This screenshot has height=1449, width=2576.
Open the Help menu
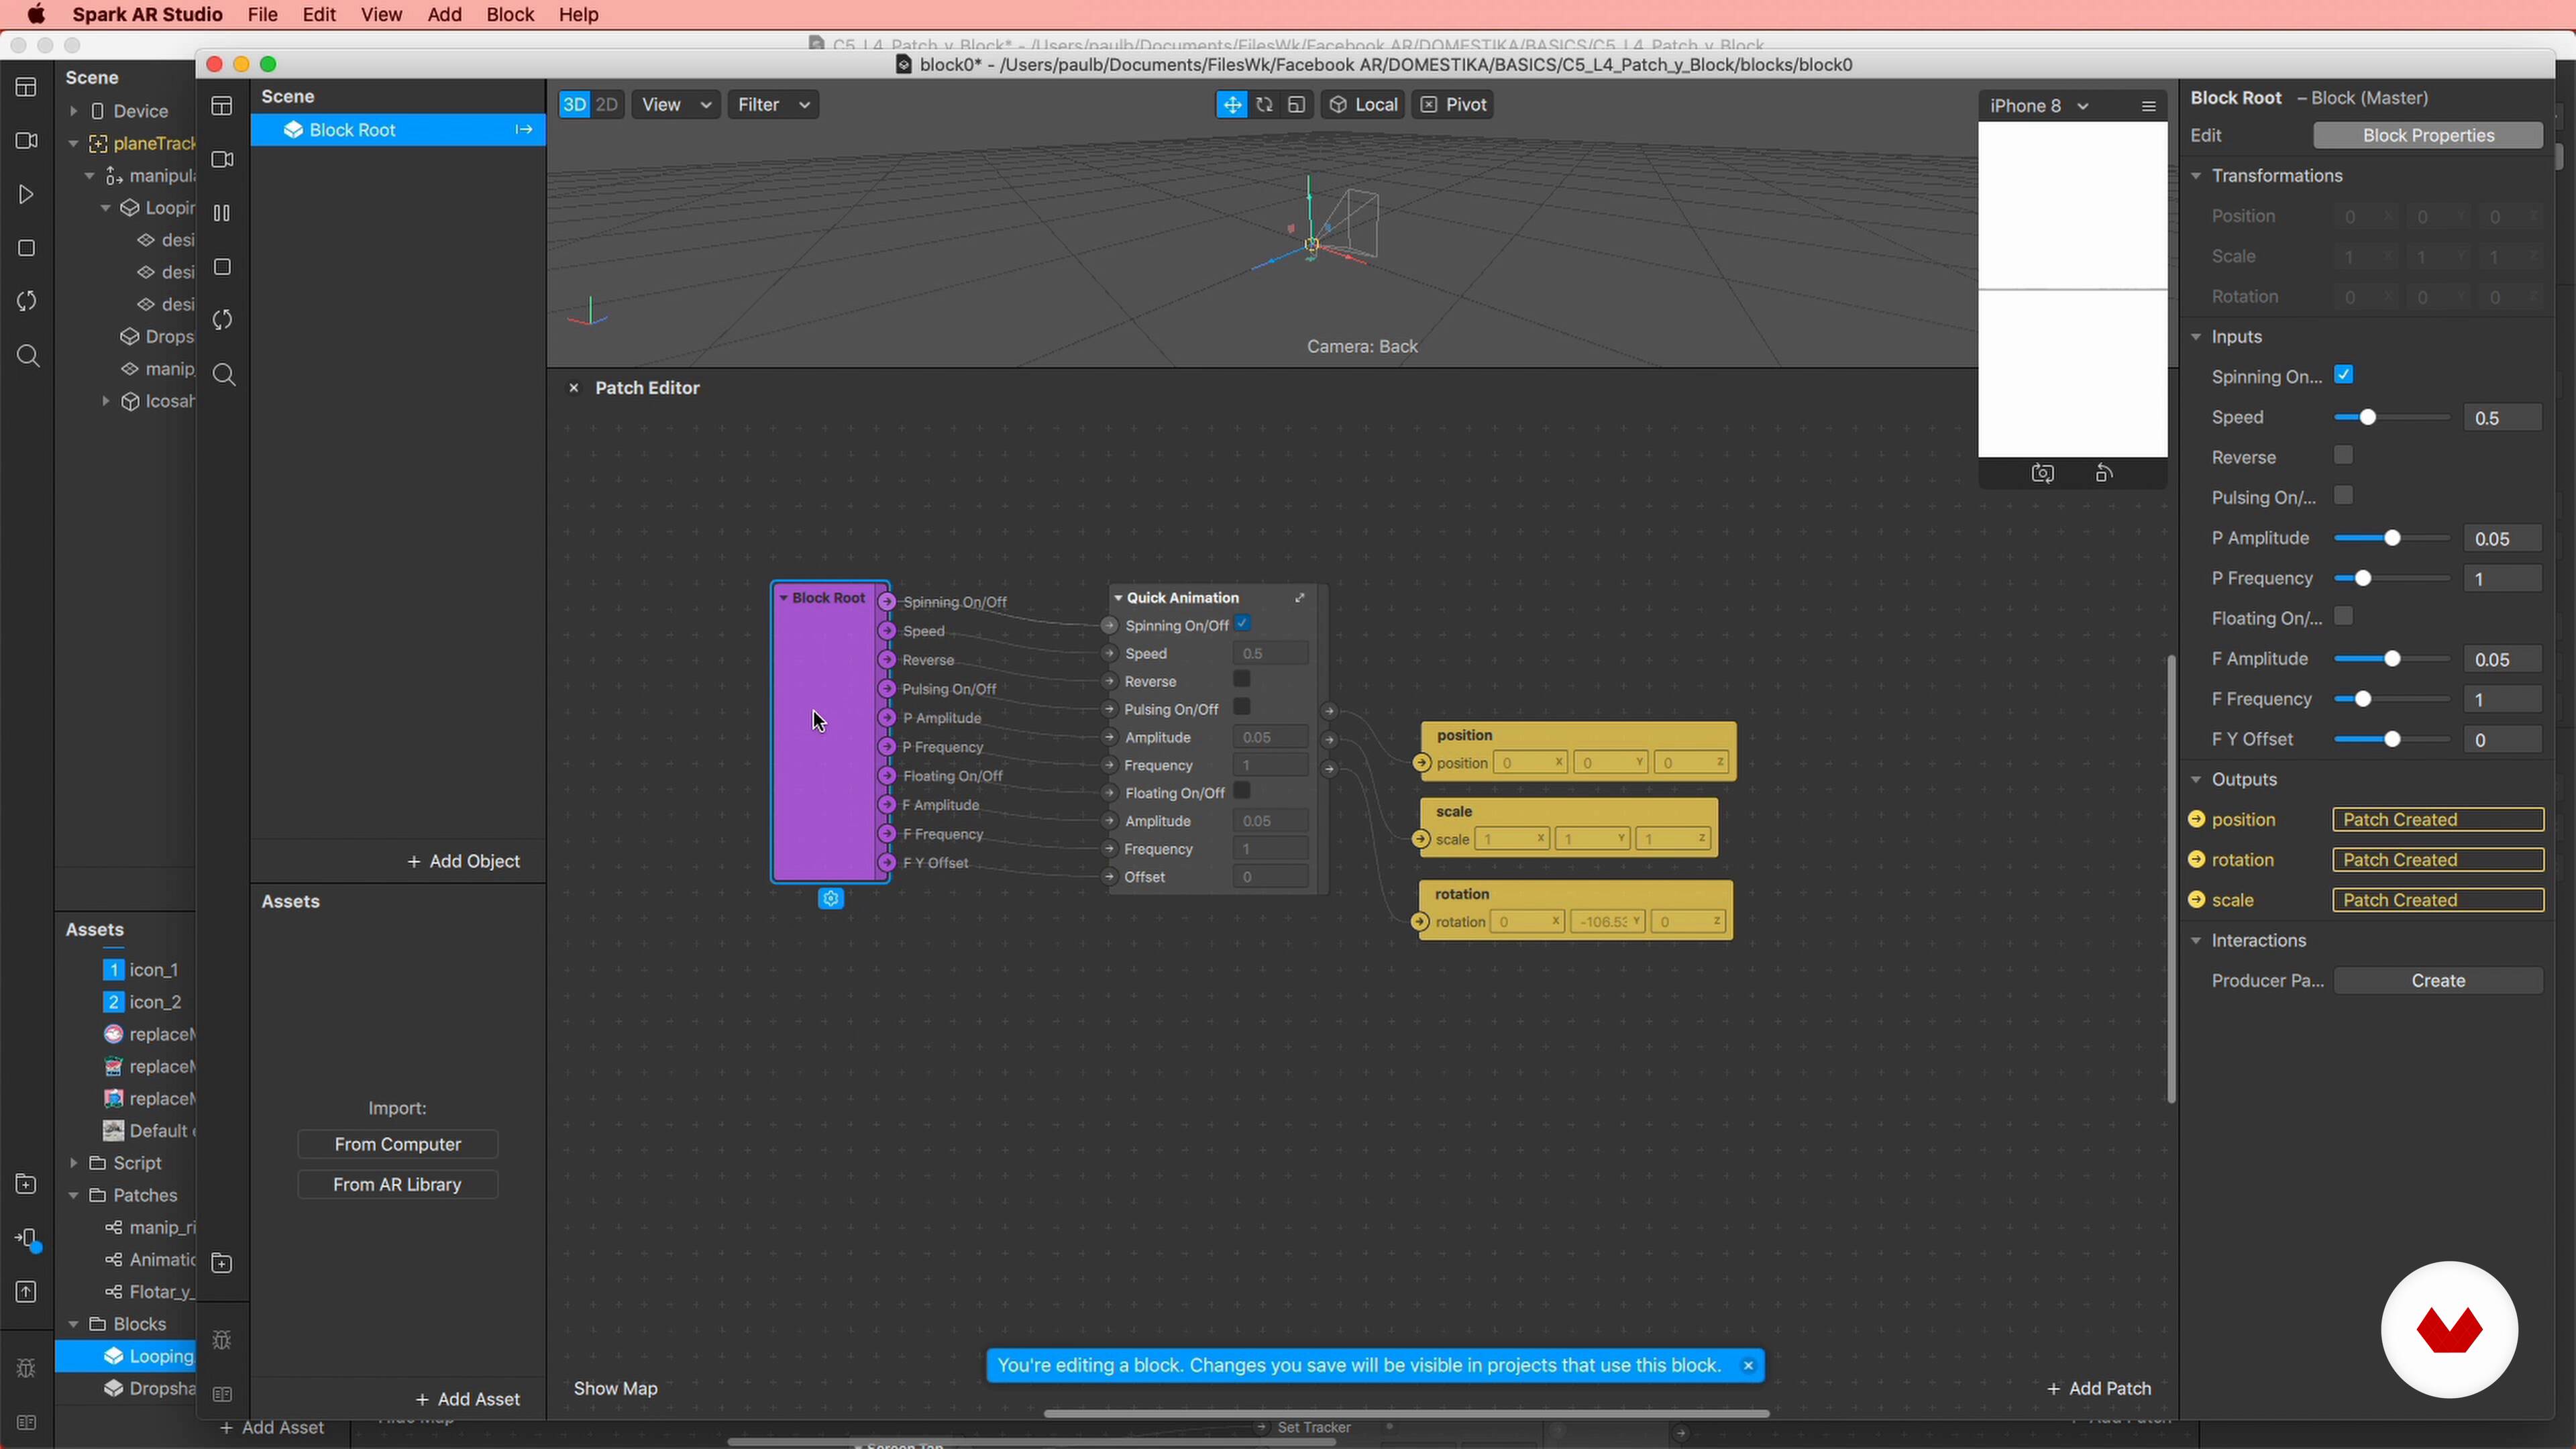578,15
